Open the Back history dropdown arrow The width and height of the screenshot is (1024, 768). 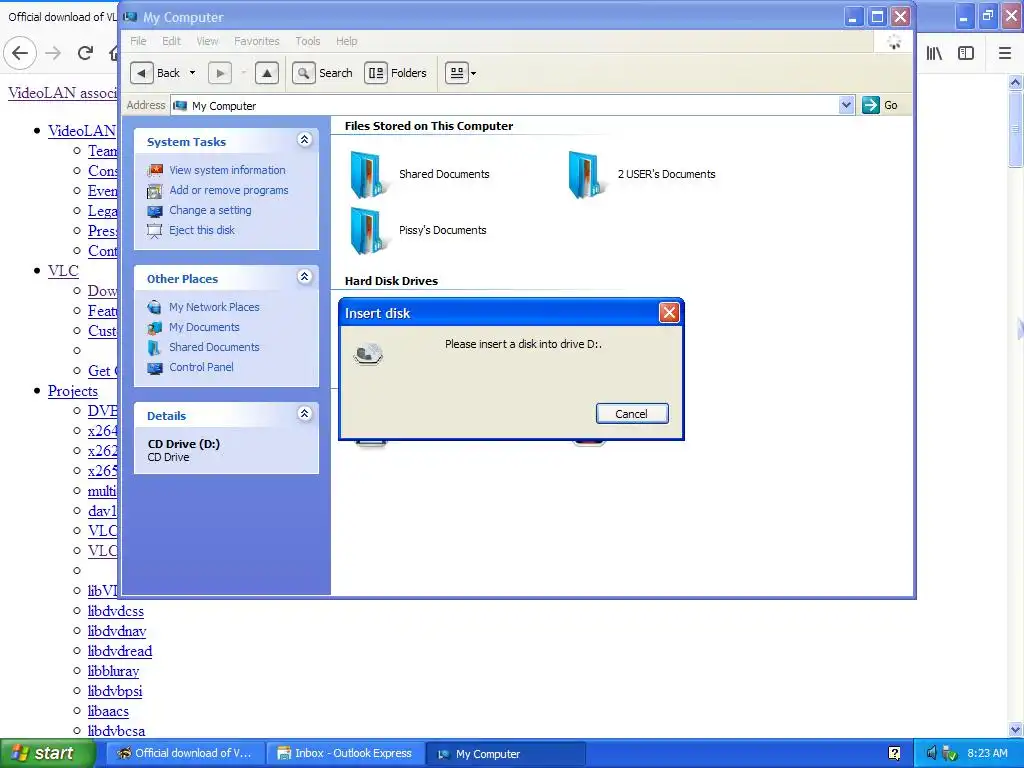click(192, 73)
